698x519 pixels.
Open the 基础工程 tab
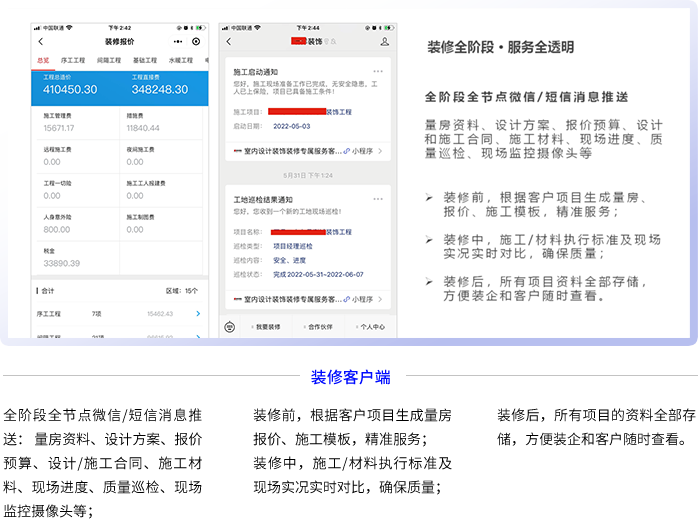tap(145, 61)
